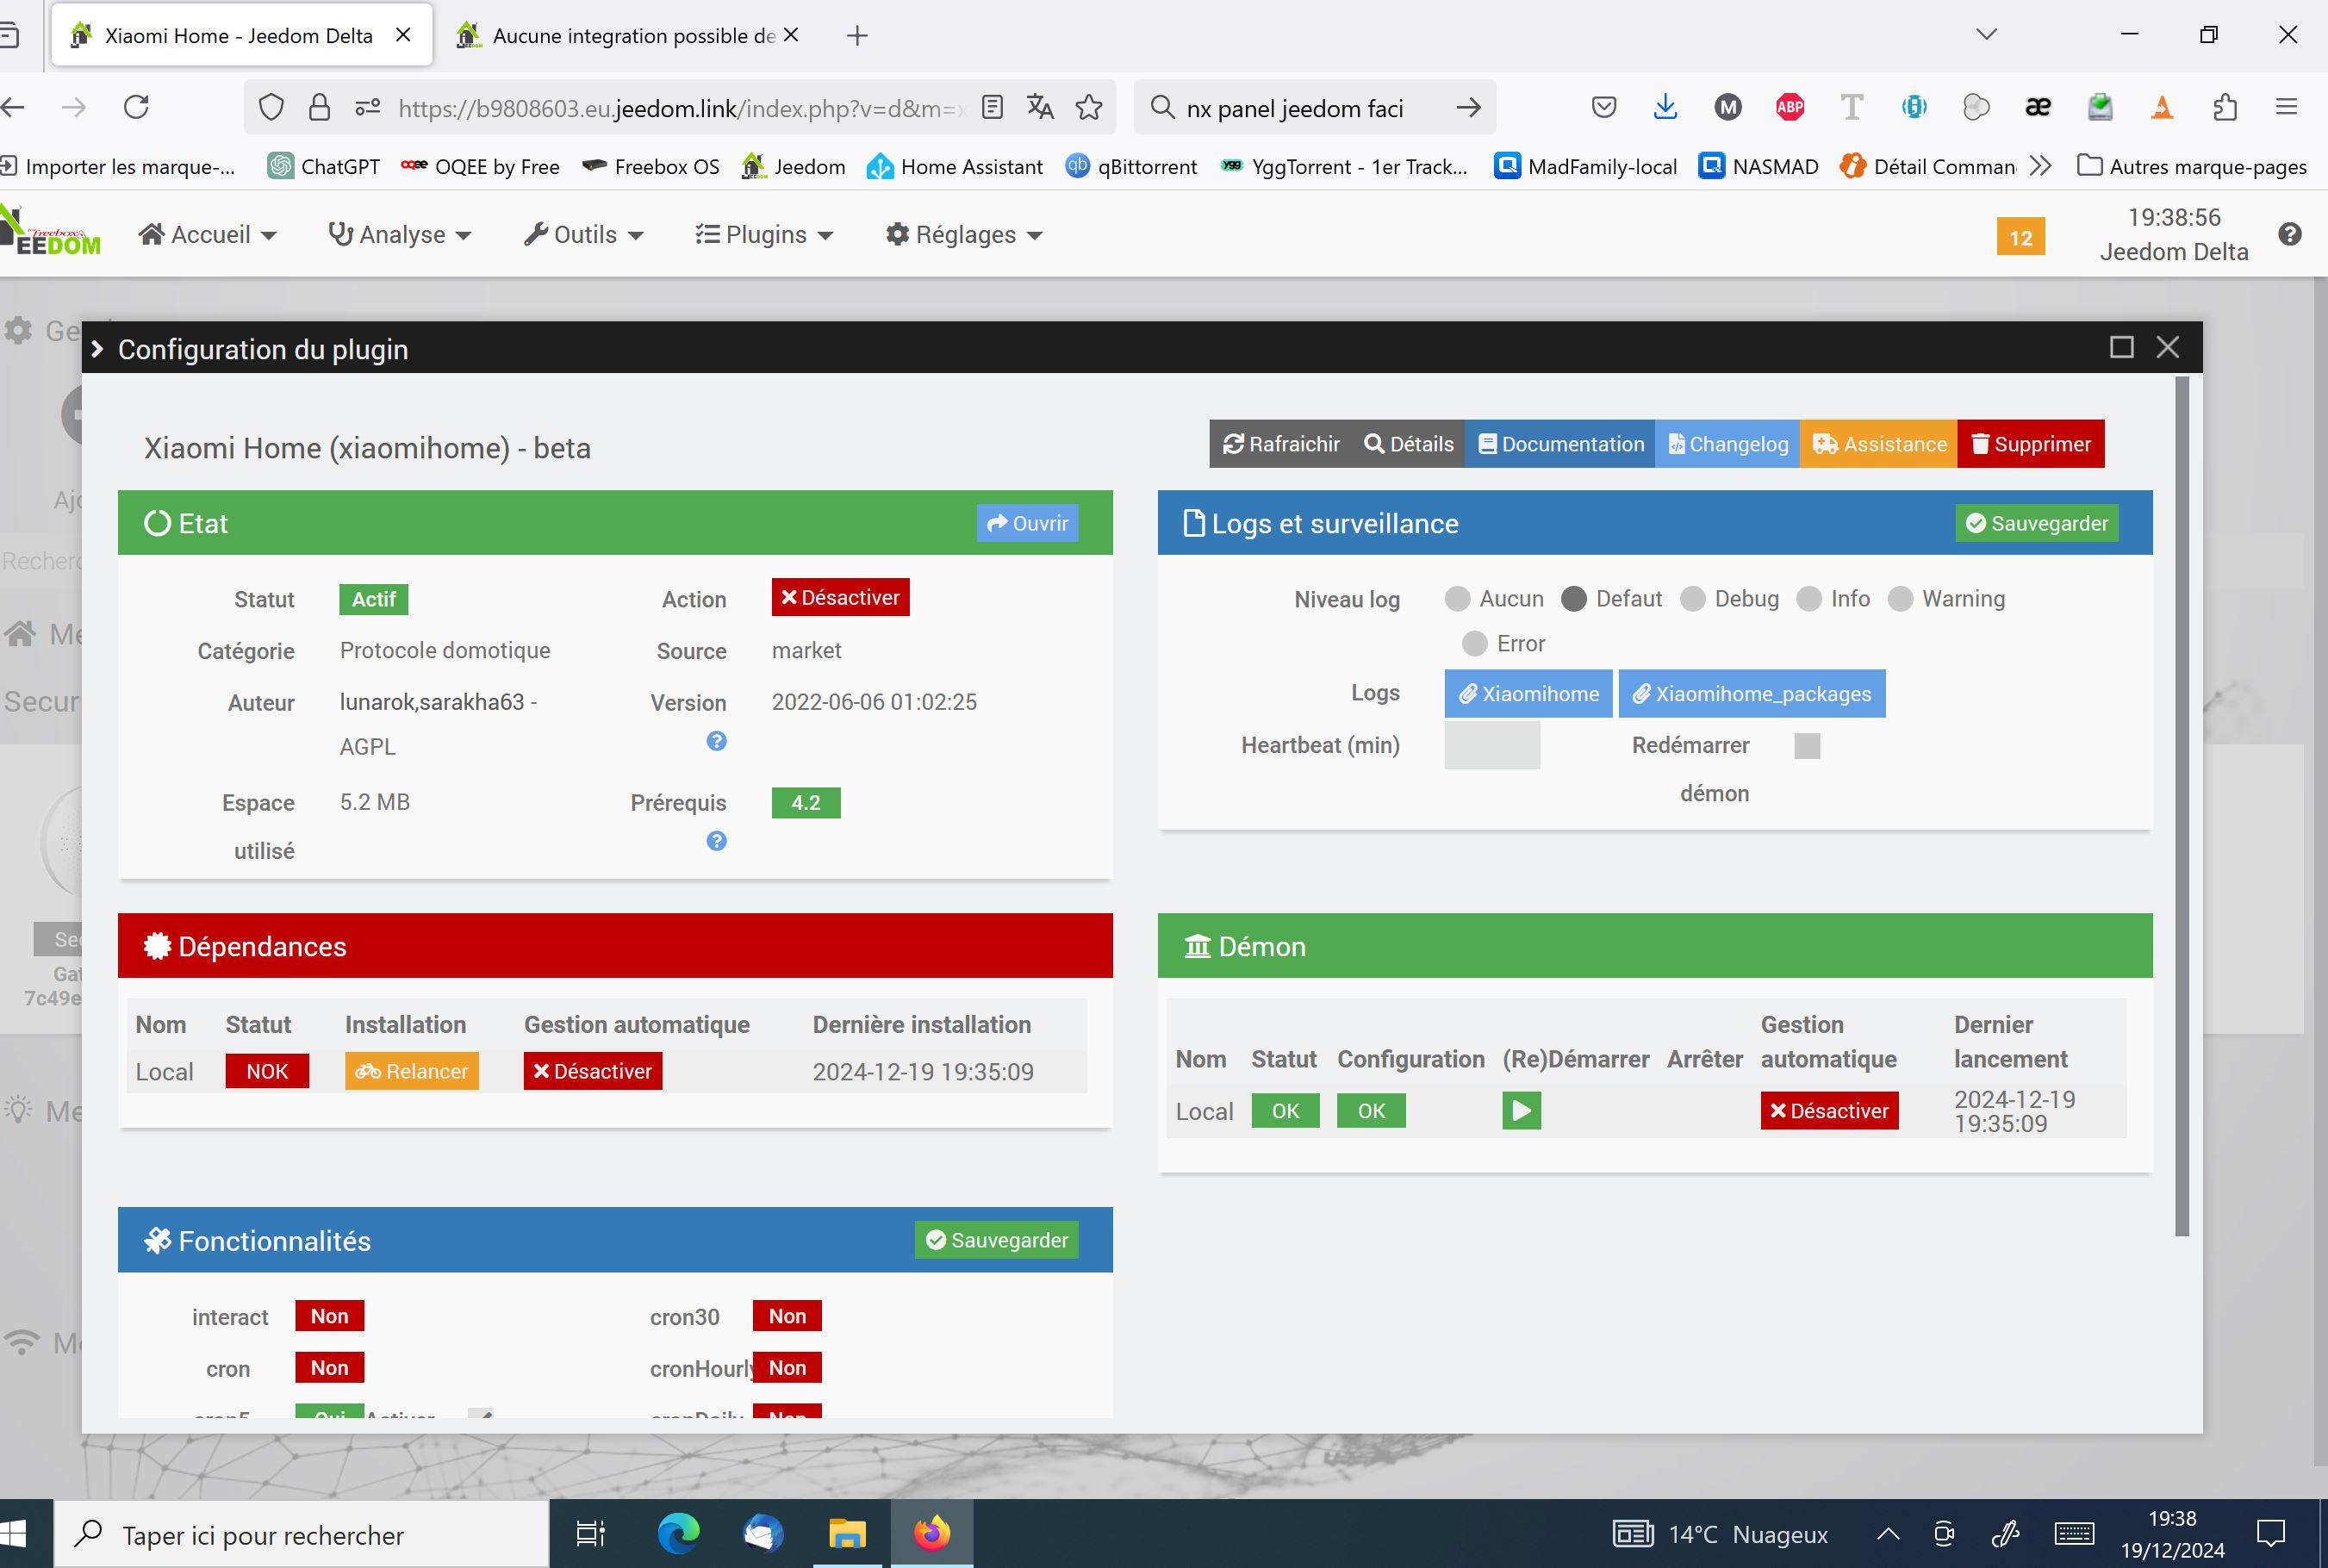Click the Heartbeat (min) input field
Image resolution: width=2328 pixels, height=1568 pixels.
coord(1491,745)
